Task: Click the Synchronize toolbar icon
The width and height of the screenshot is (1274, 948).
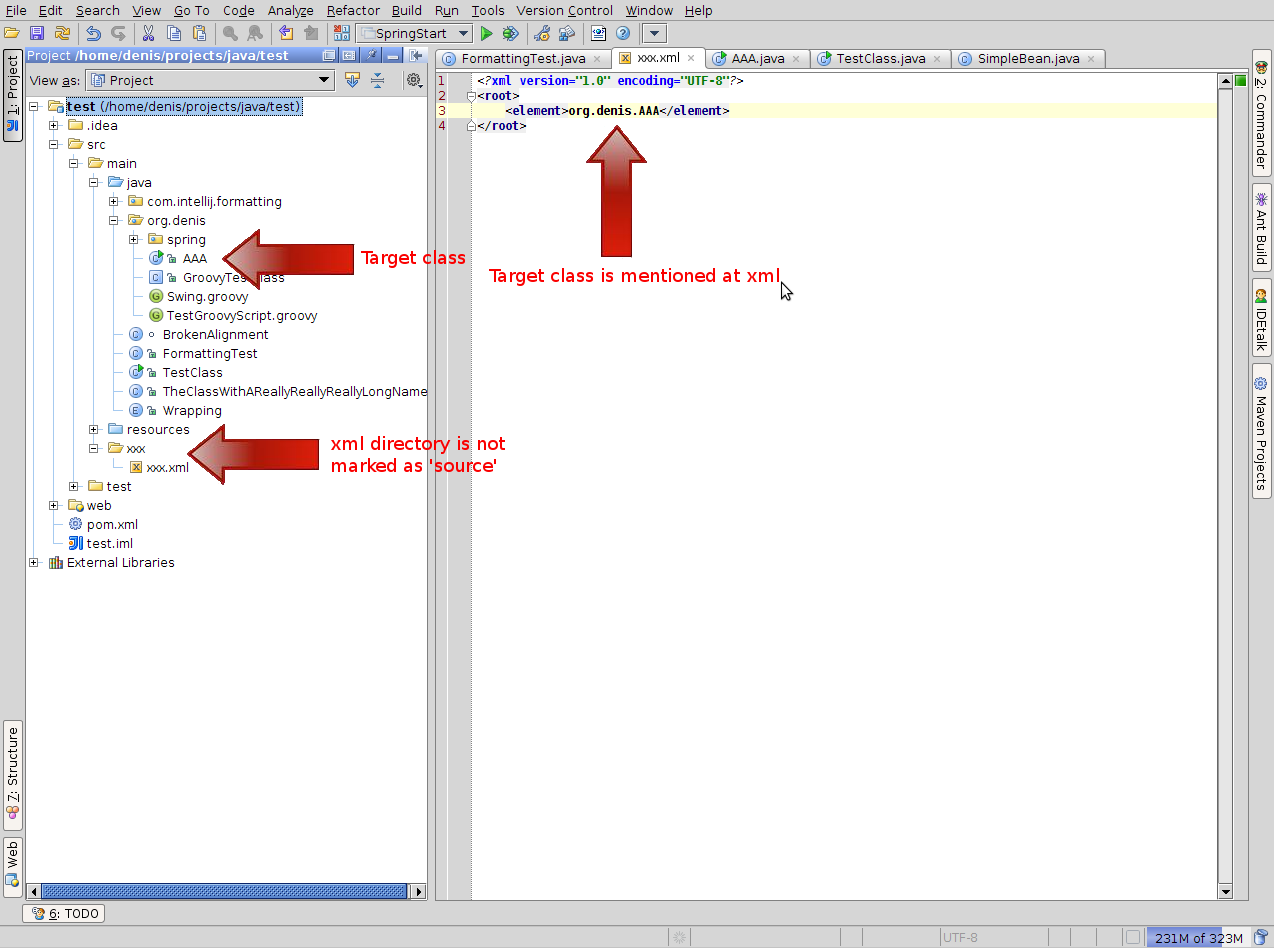Action: point(62,33)
